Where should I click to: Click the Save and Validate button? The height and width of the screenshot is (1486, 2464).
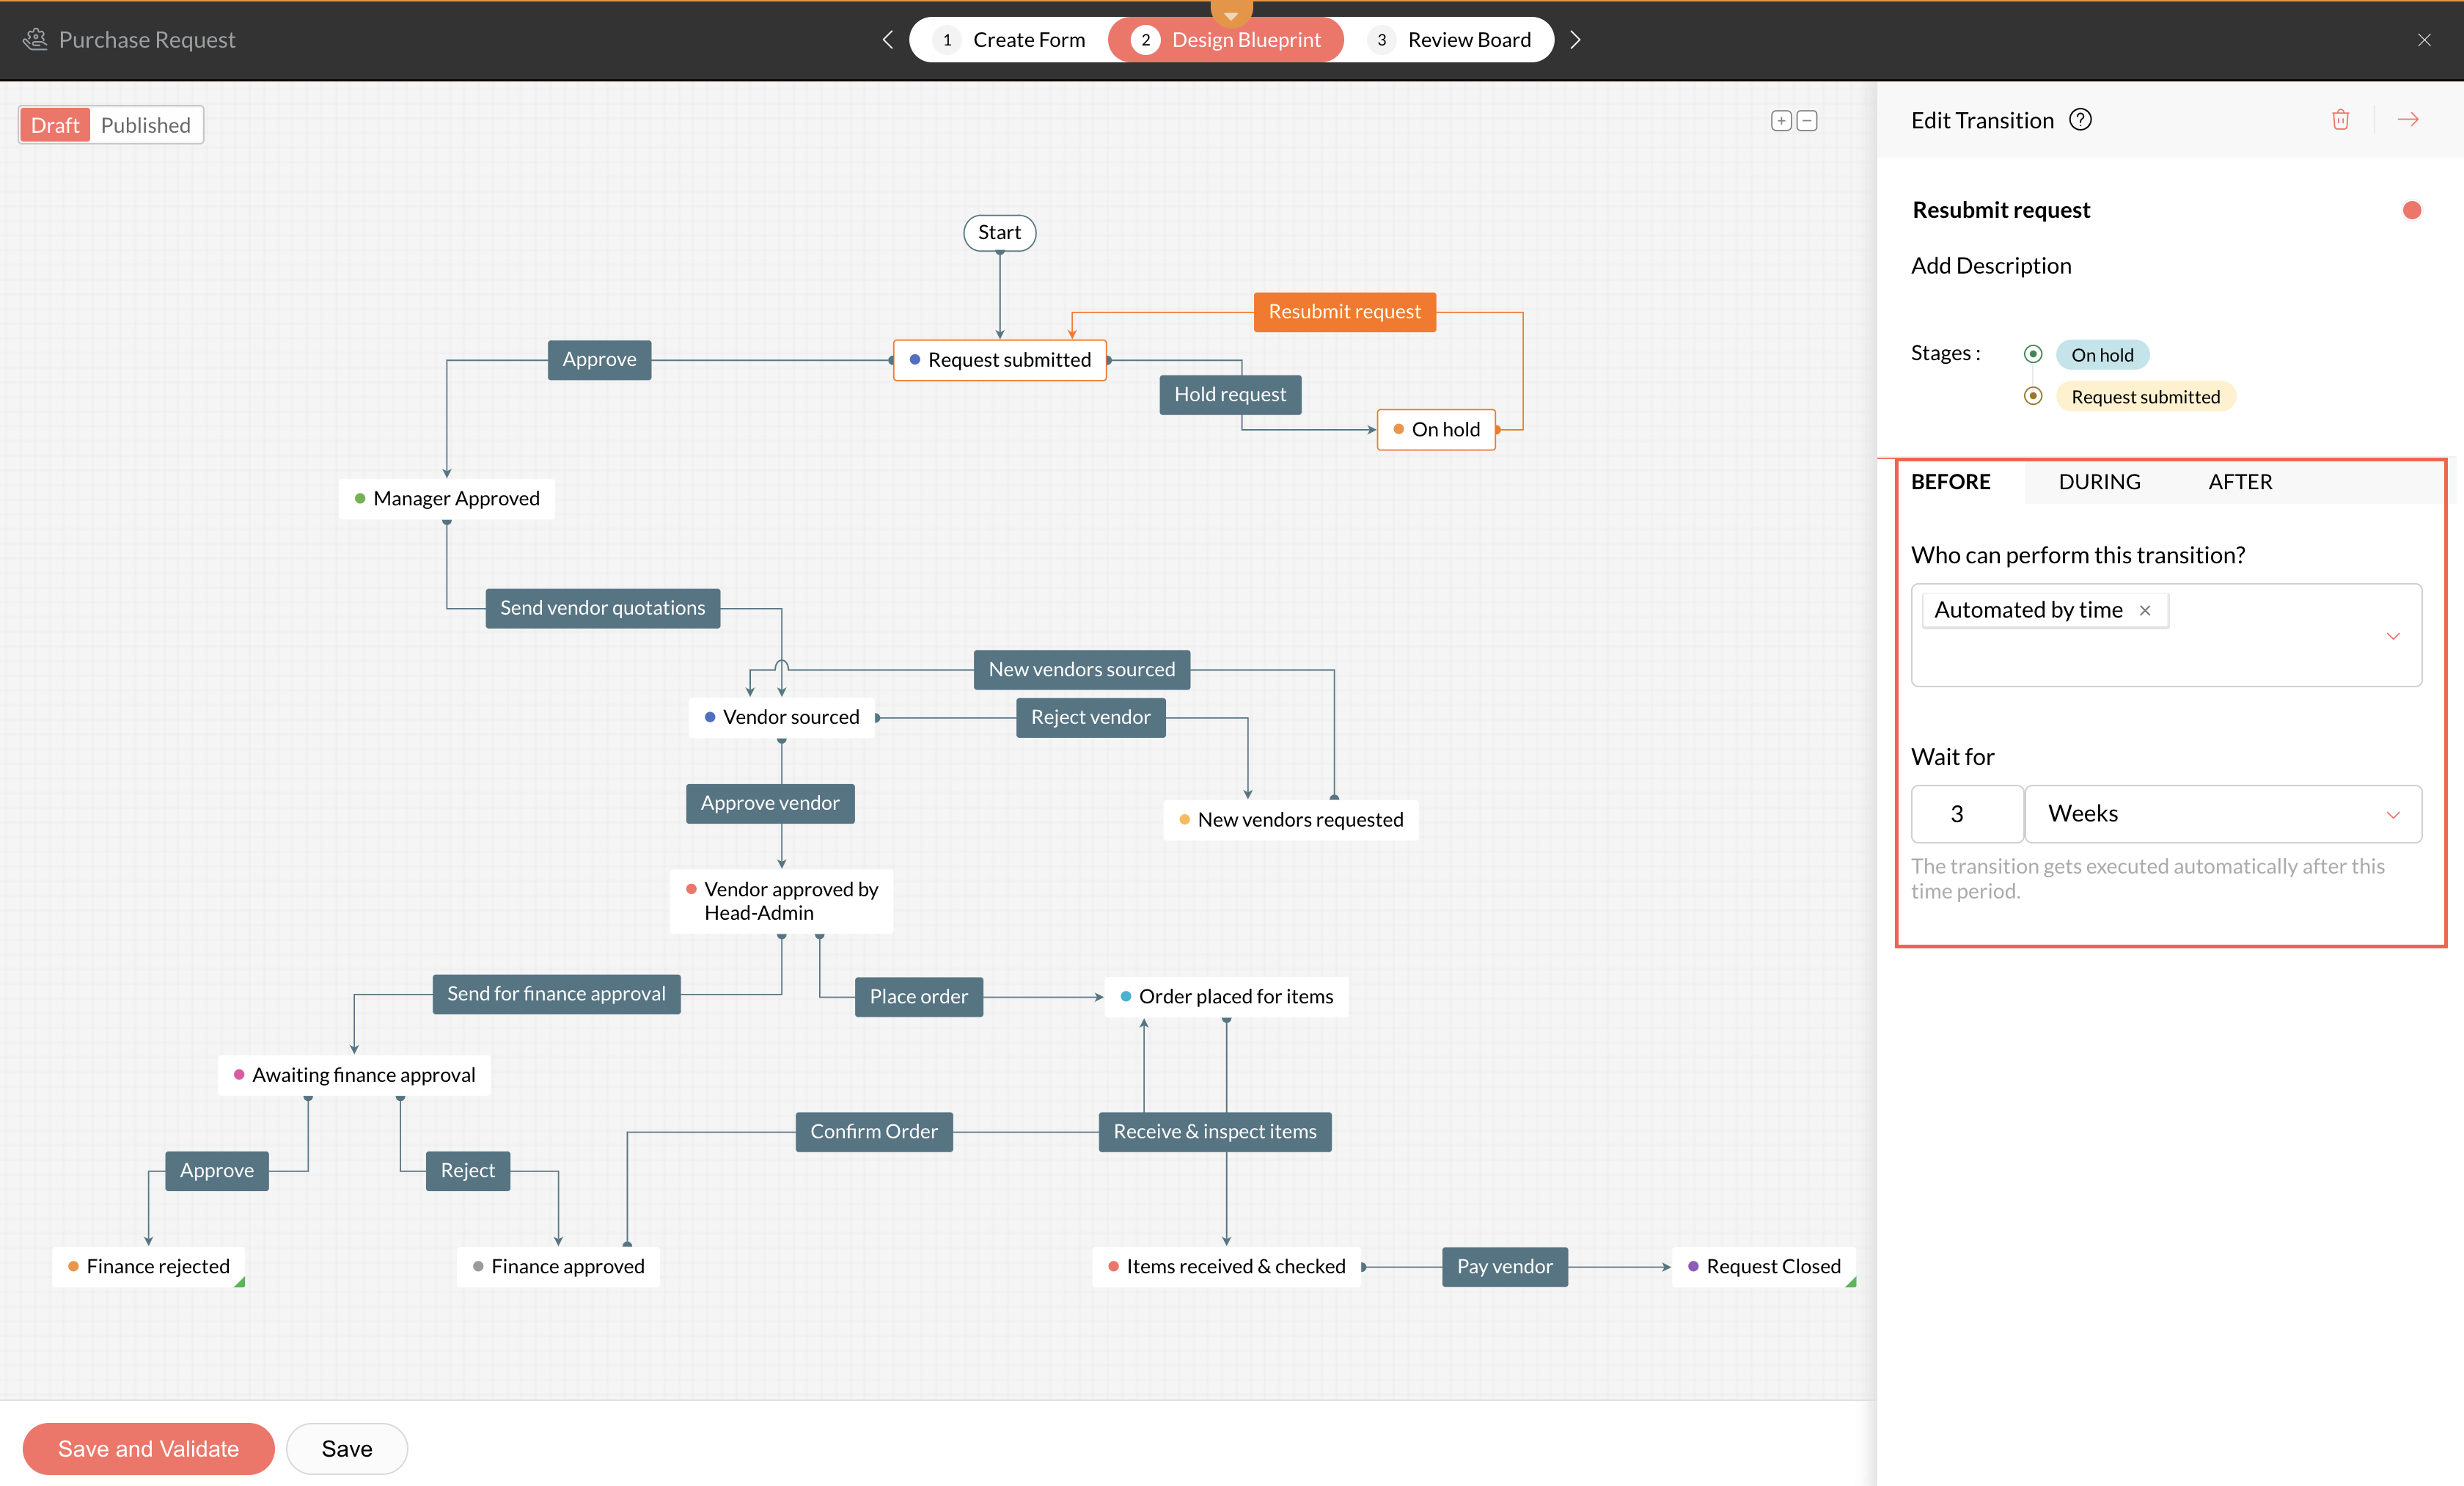(148, 1448)
